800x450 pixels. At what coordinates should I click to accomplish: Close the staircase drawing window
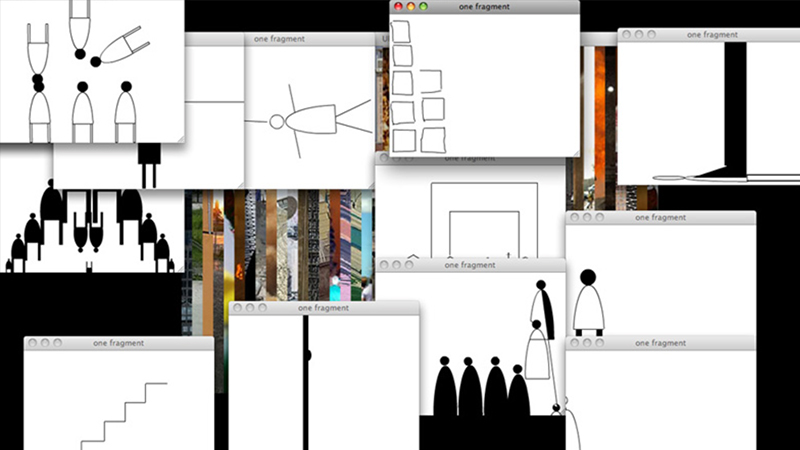tap(33, 343)
